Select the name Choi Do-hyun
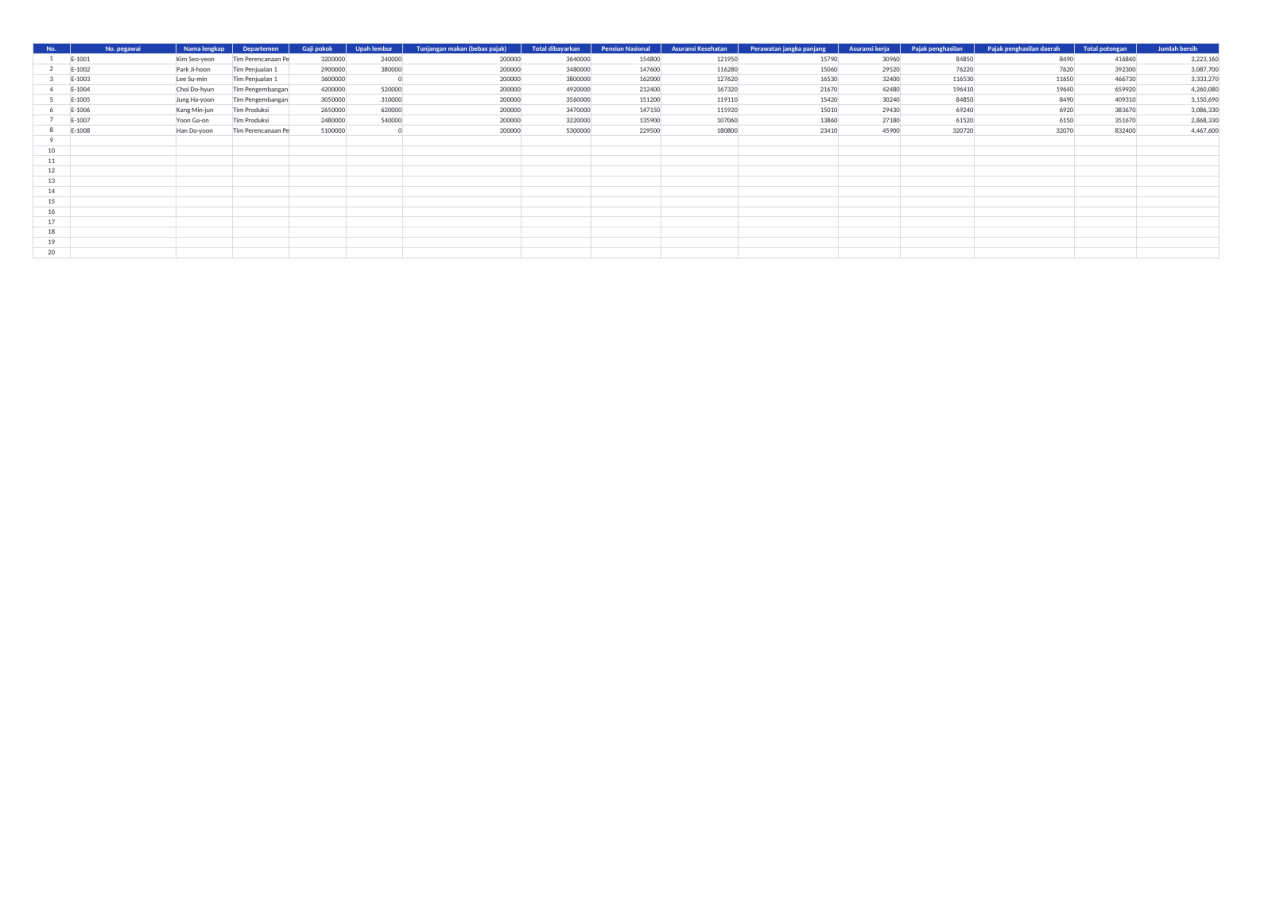 [204, 90]
